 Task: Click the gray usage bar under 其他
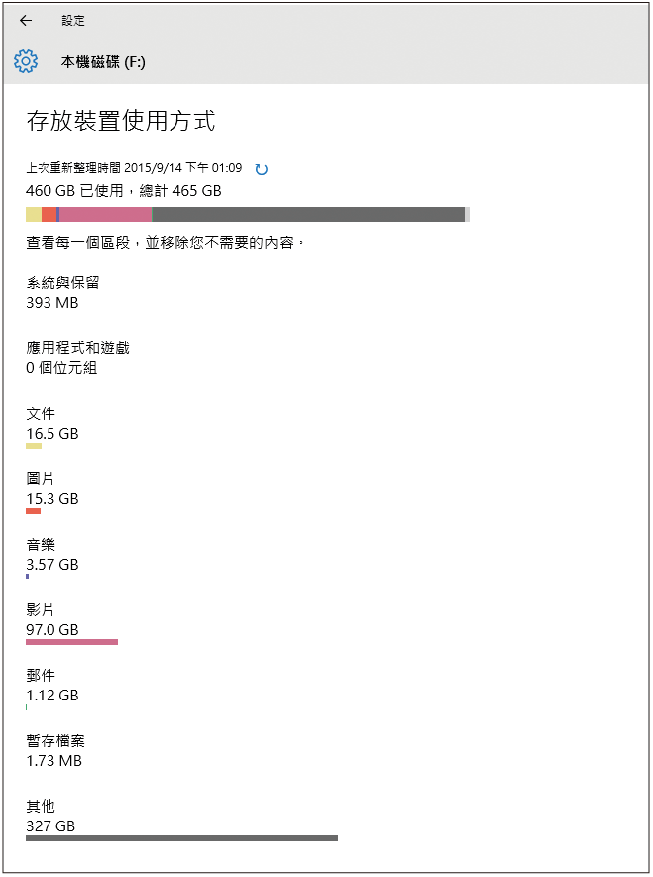pos(182,837)
